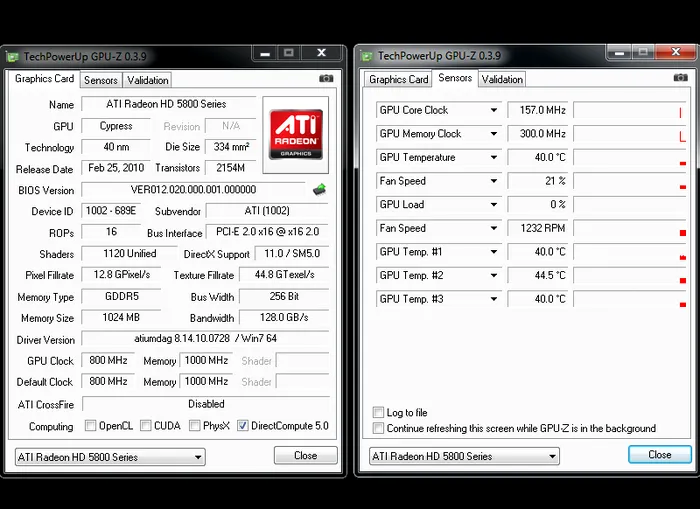
Task: Open the GPU Temperature sensor dropdown
Action: [494, 158]
